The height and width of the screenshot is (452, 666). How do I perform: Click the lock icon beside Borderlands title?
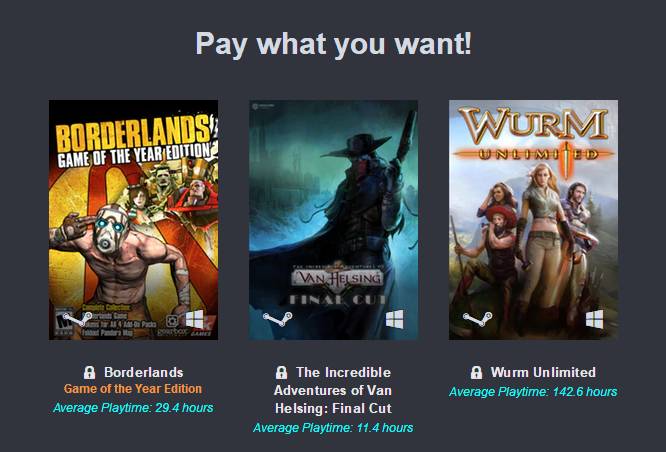coord(89,373)
